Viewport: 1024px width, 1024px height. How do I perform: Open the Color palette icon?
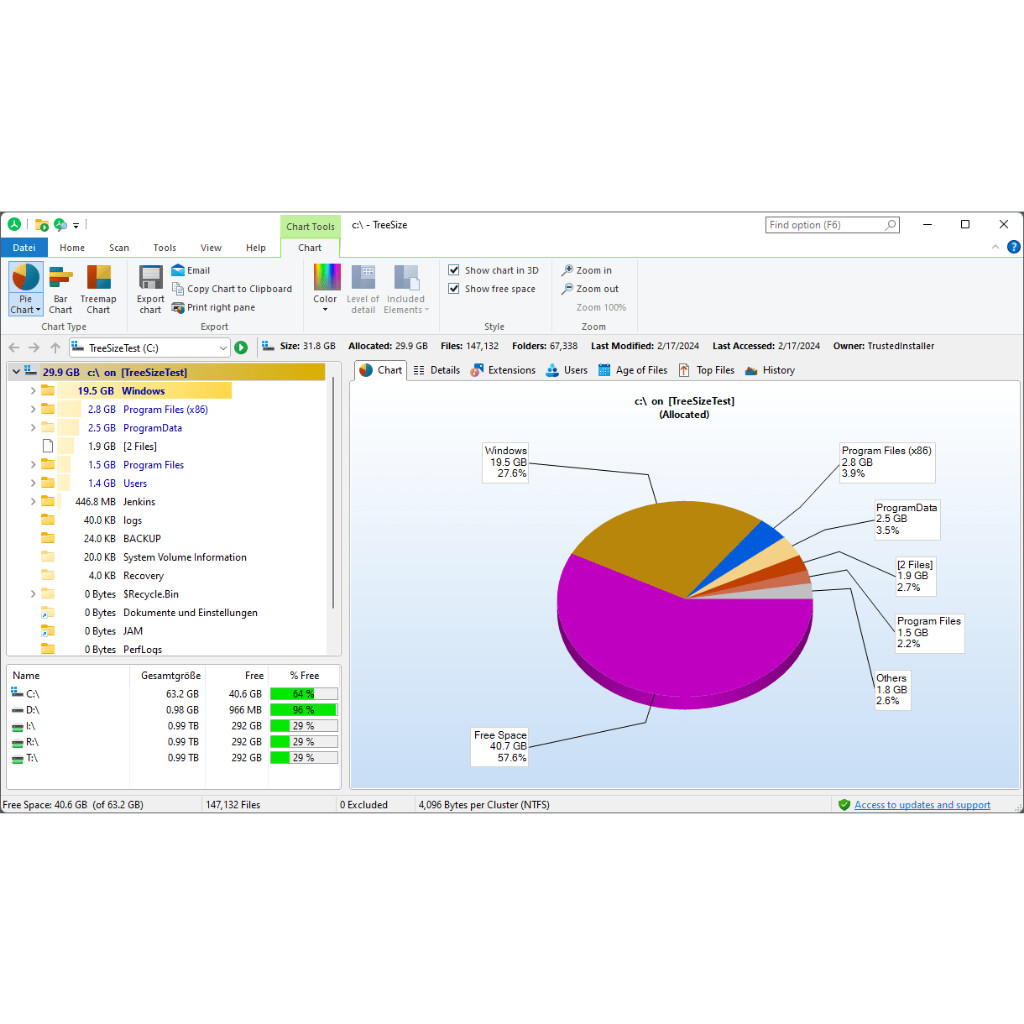326,279
